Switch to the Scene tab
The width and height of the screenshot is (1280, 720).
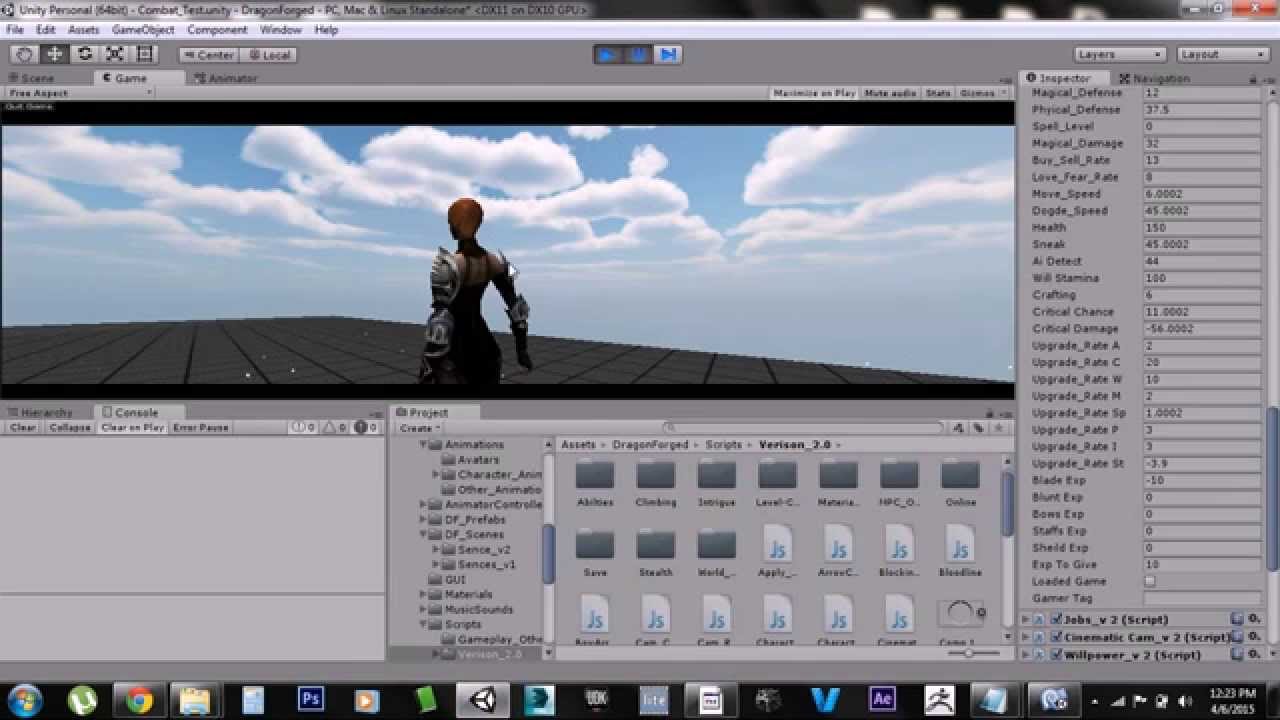31,78
